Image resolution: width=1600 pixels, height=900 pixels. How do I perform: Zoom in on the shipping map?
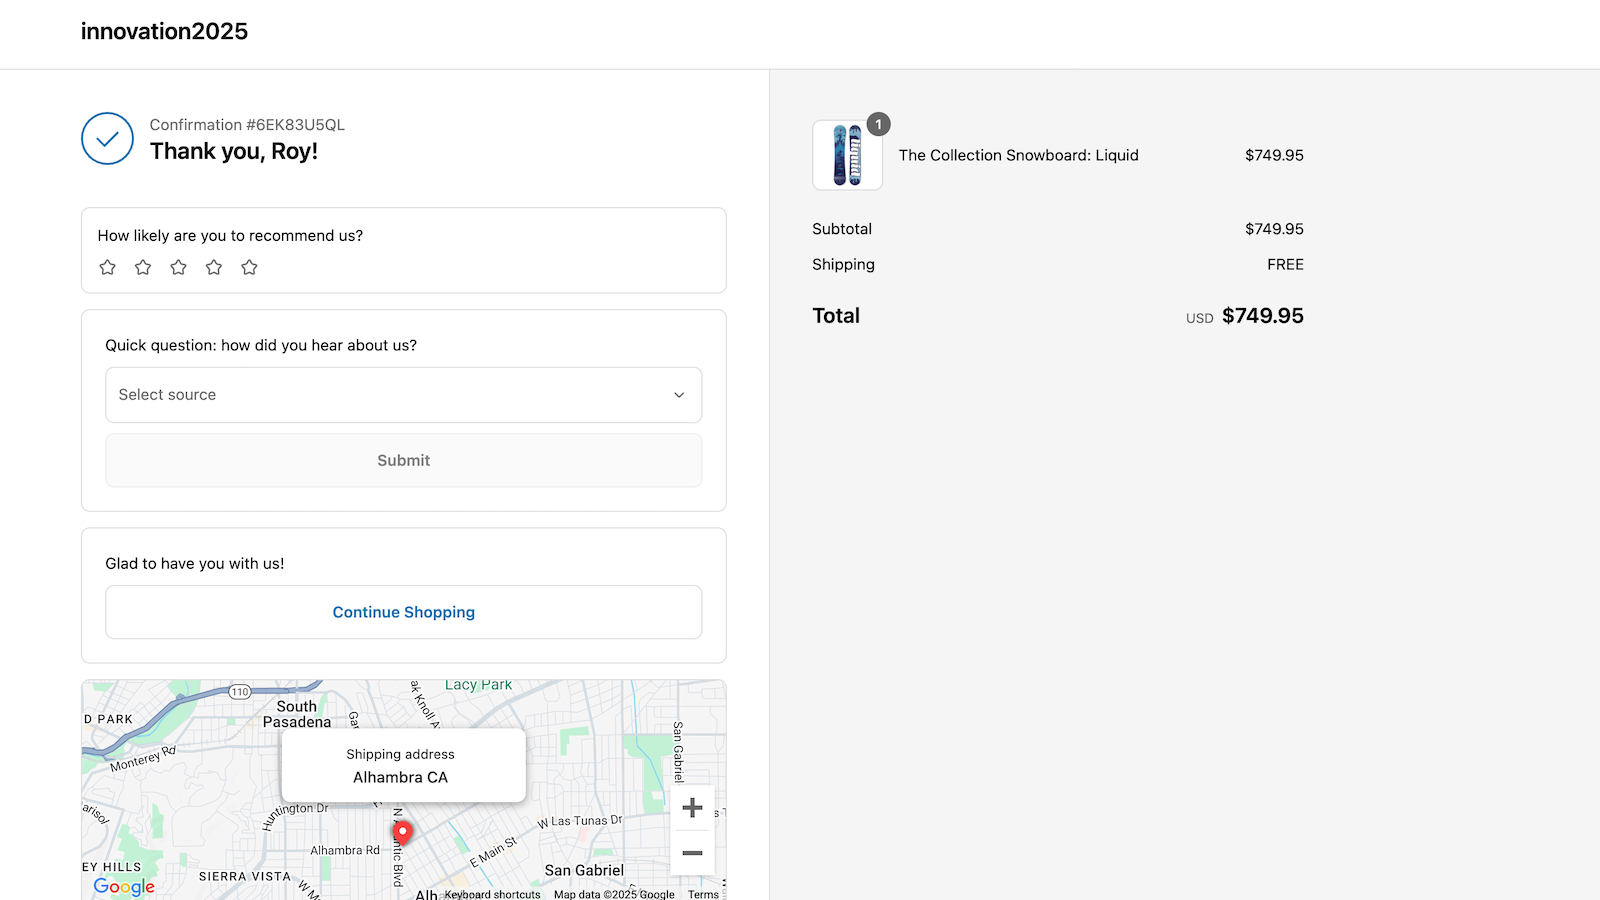pos(693,807)
